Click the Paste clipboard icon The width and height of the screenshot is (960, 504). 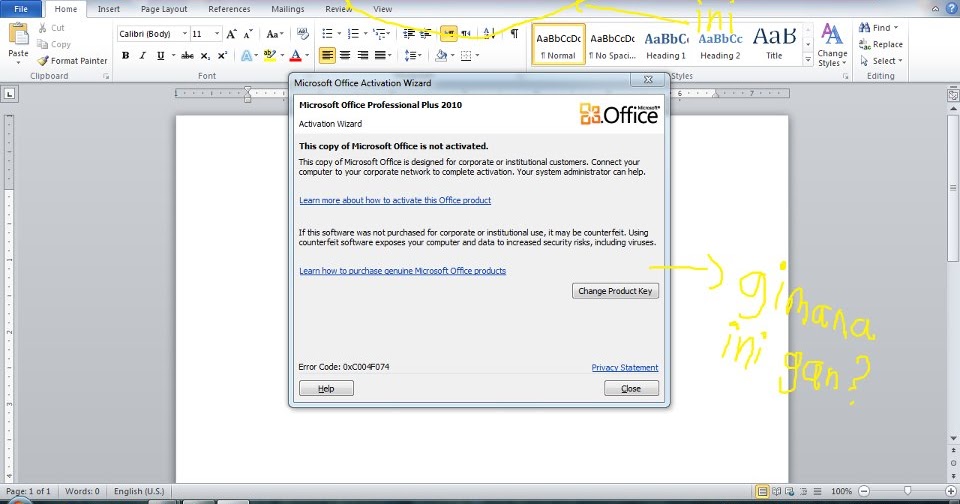18,35
